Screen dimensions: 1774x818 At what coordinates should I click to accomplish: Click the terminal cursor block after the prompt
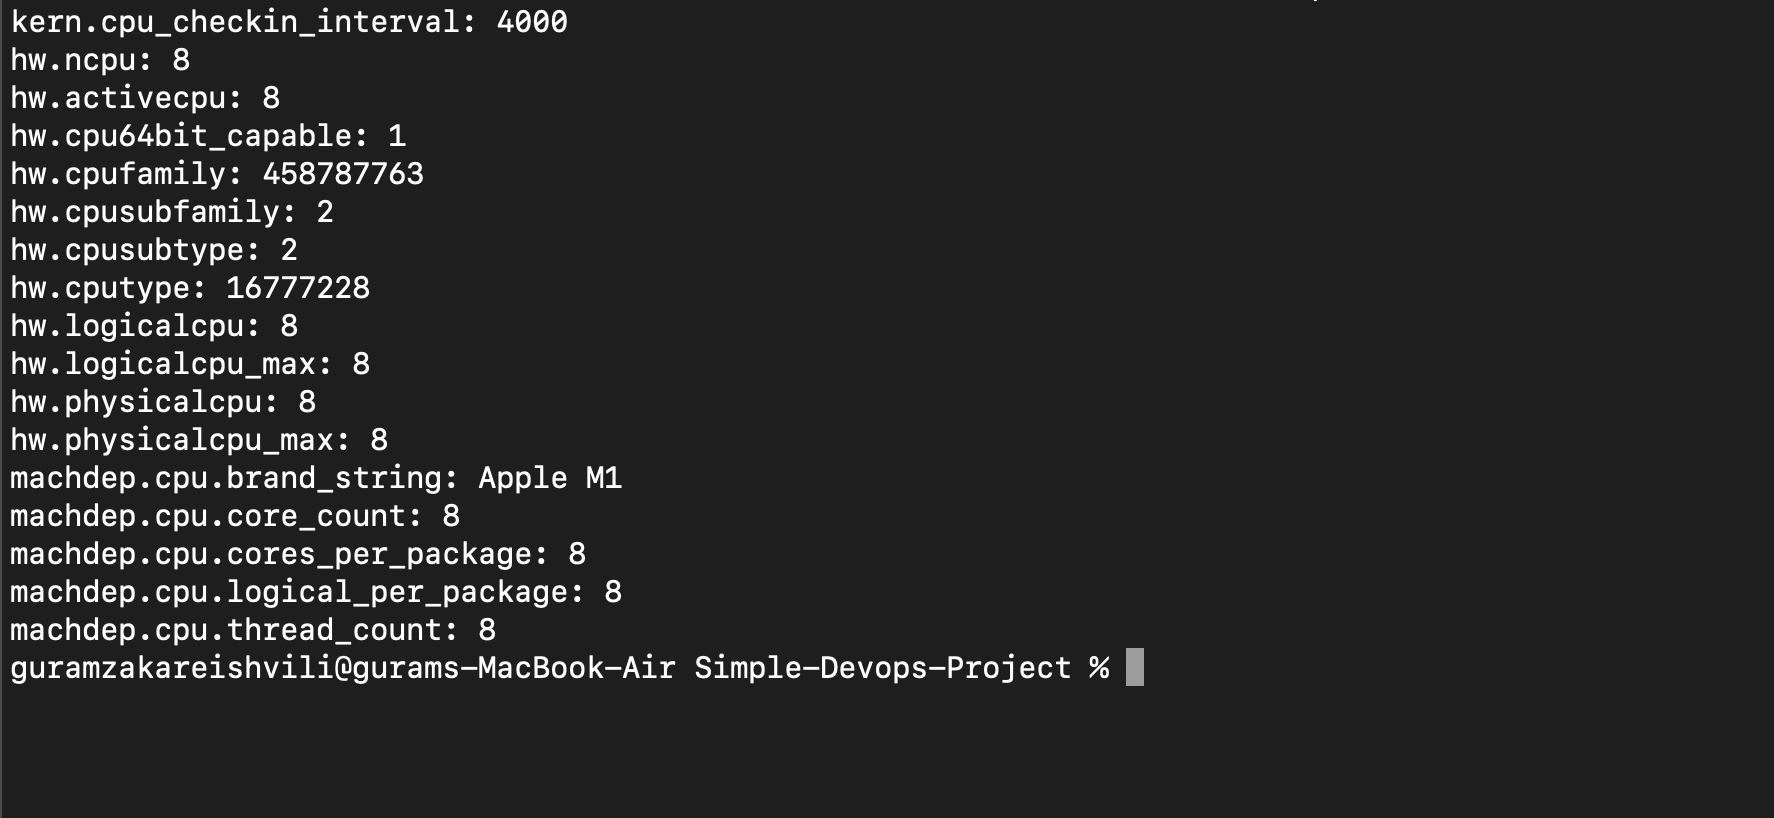tap(1134, 667)
